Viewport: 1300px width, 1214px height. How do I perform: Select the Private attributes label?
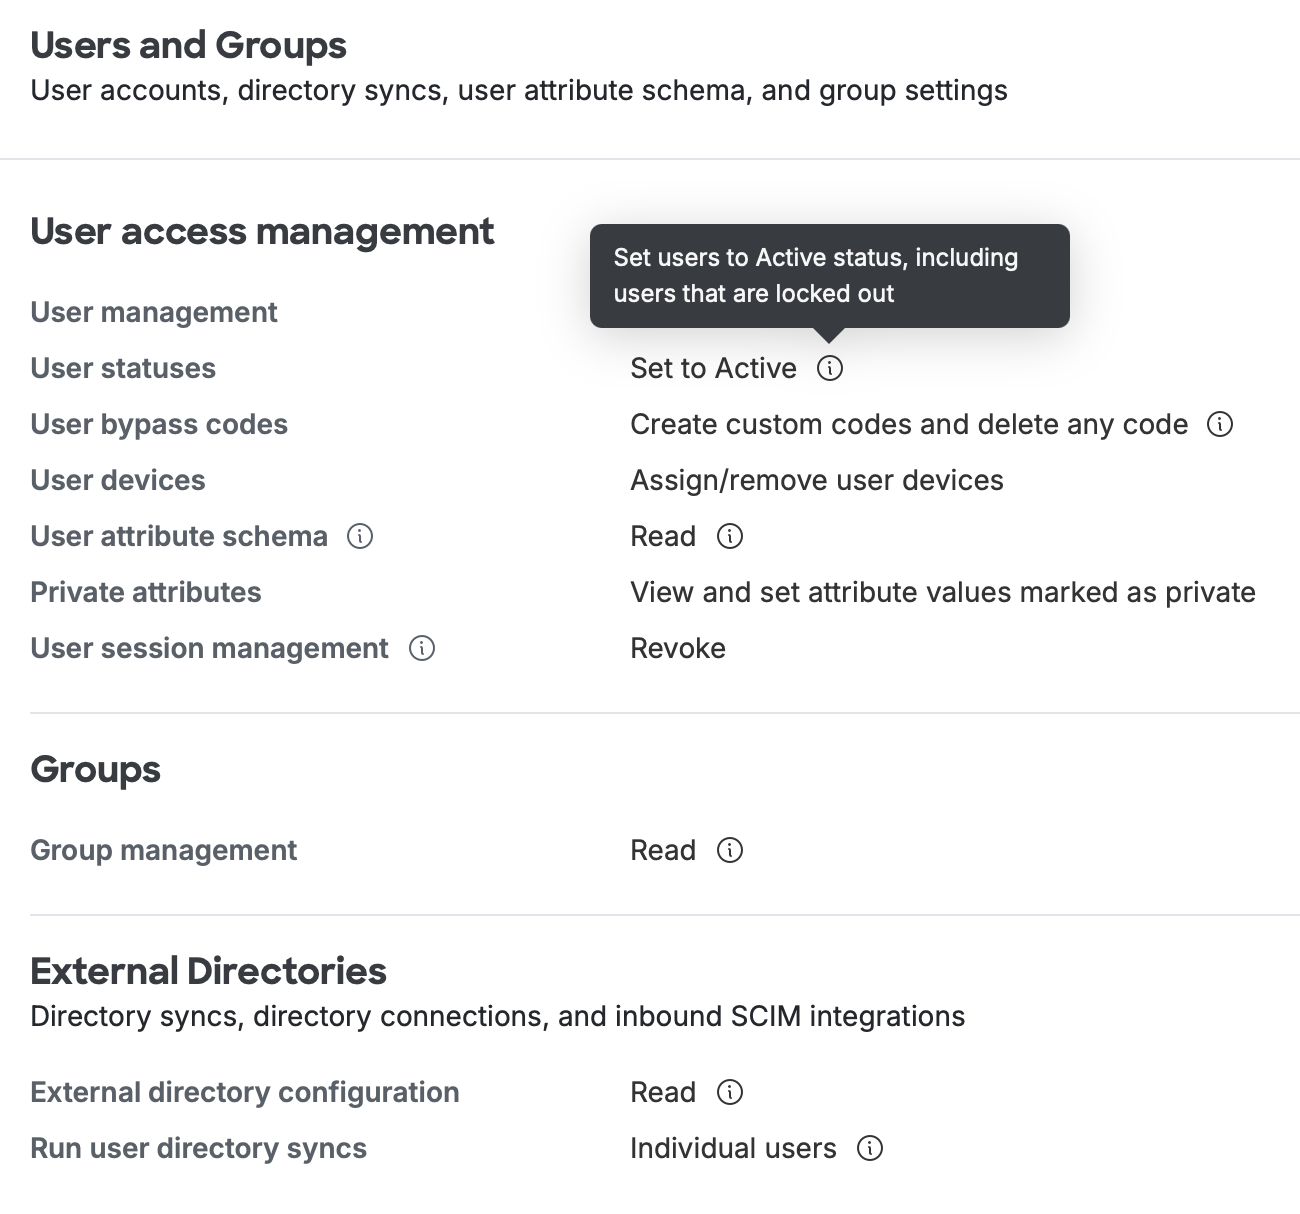click(146, 592)
